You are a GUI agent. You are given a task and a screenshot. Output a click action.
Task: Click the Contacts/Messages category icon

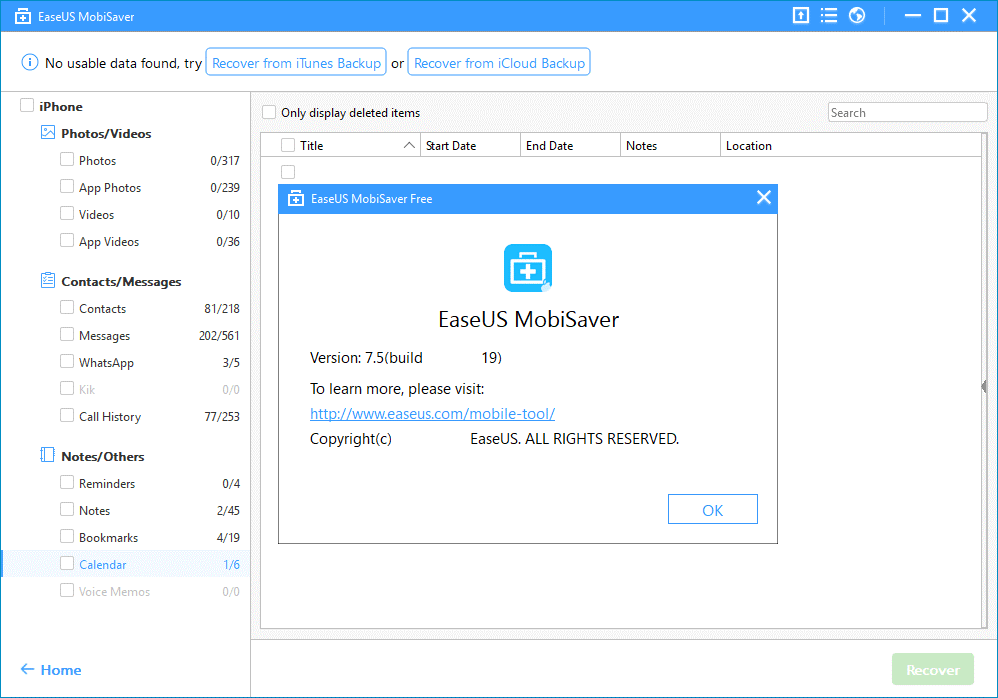[x=48, y=281]
